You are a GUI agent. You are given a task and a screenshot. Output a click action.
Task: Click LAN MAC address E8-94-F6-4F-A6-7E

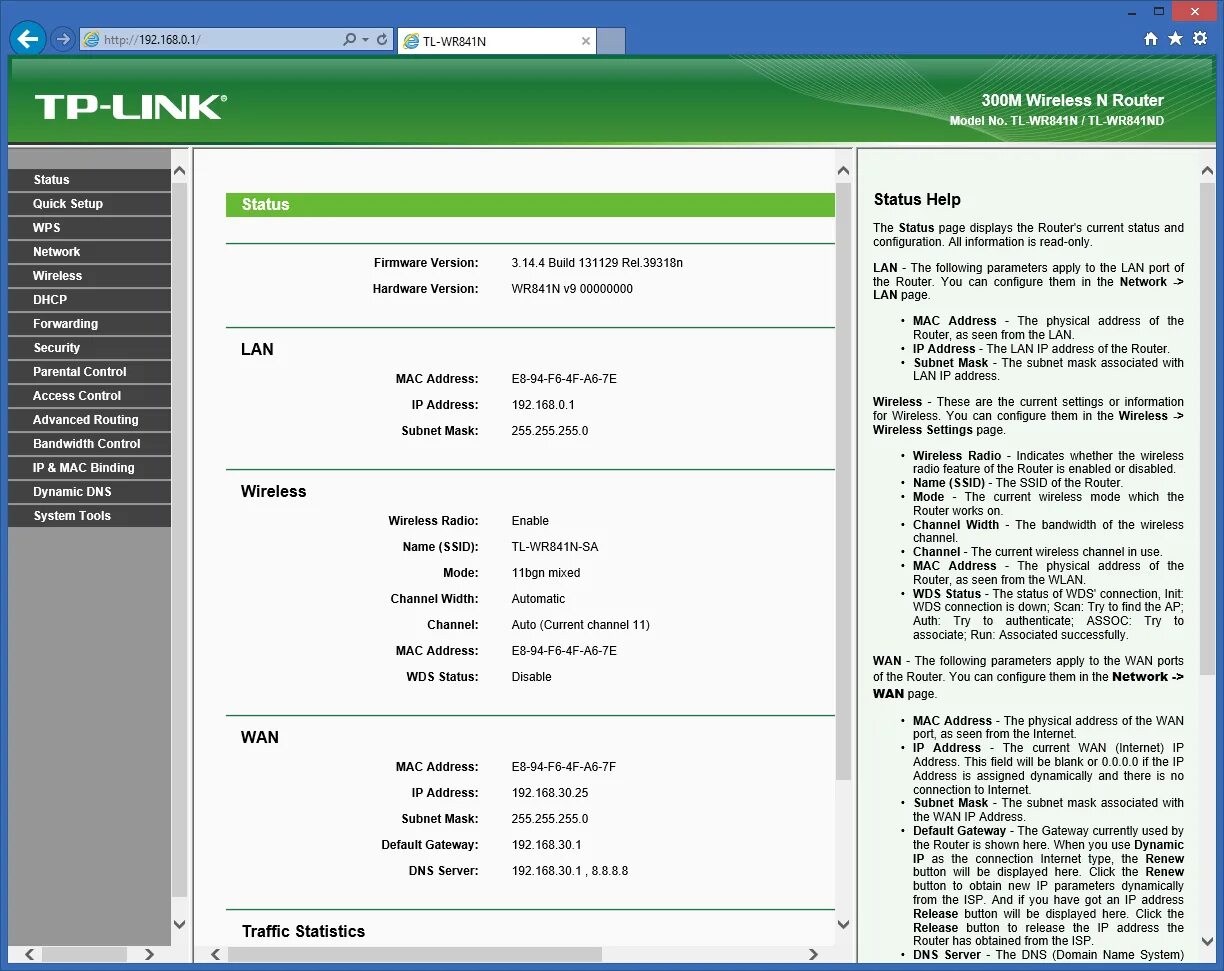[x=564, y=379]
